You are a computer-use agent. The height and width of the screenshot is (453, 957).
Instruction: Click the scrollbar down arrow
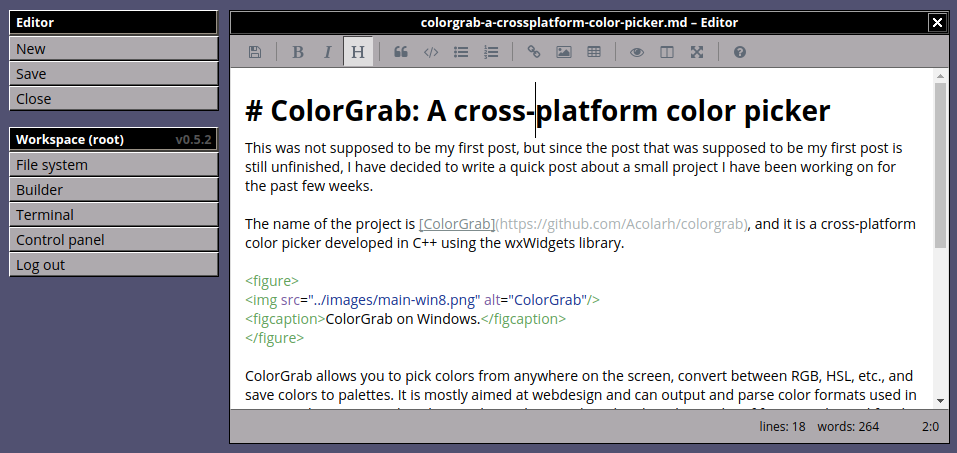click(940, 401)
